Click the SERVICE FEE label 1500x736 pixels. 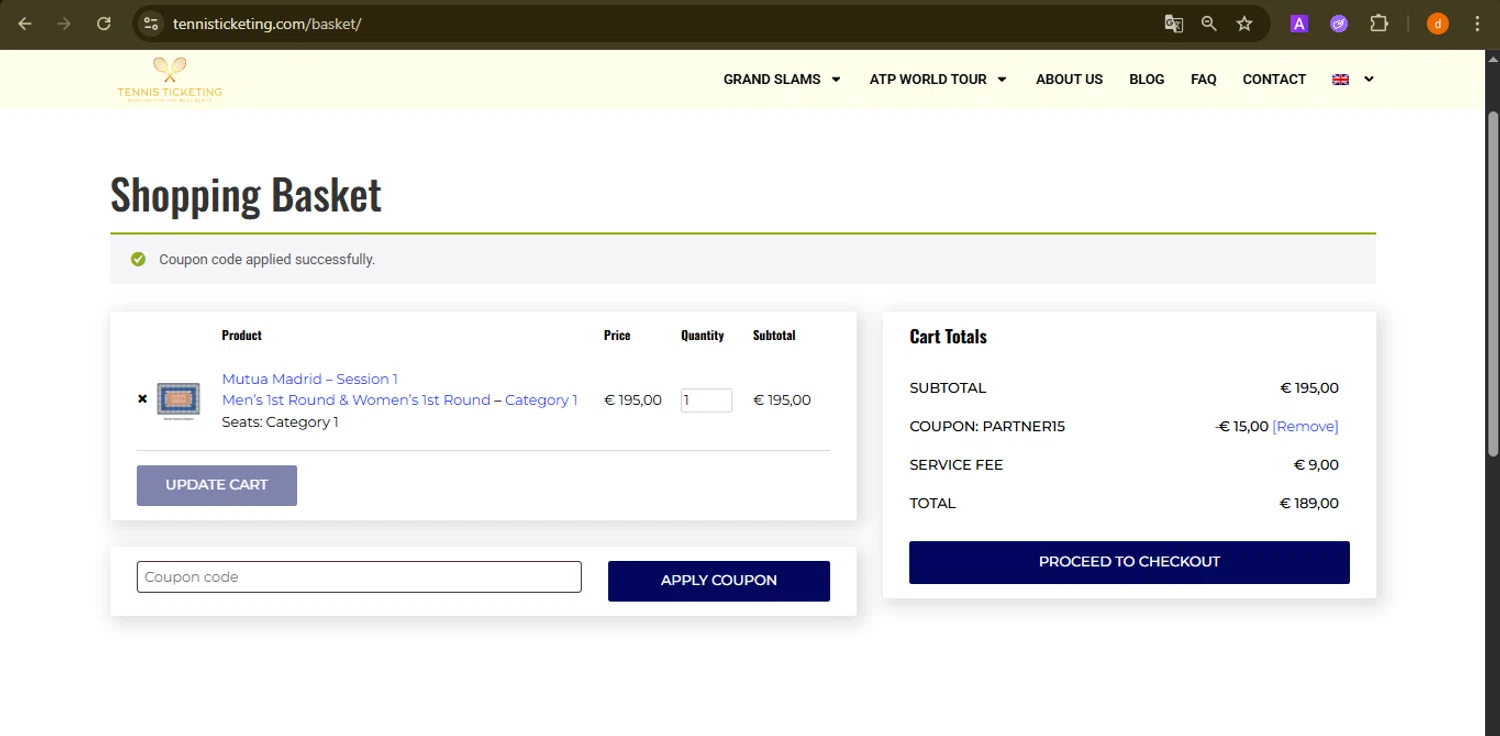956,465
